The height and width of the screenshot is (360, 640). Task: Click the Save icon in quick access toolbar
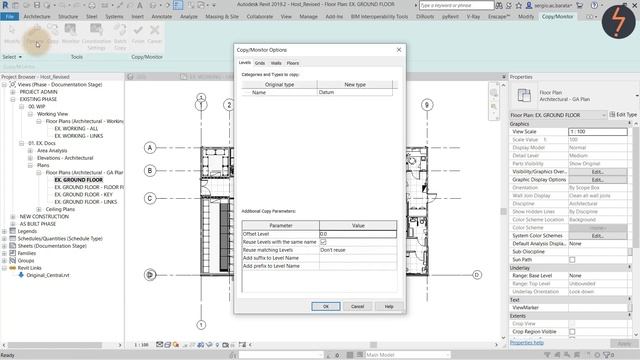(x=37, y=5)
